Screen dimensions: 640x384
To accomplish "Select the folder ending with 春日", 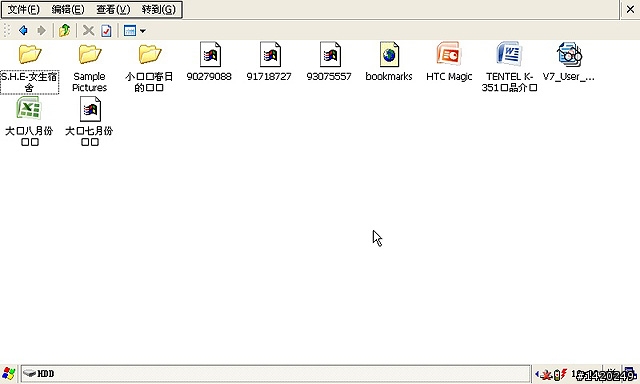I will point(149,68).
